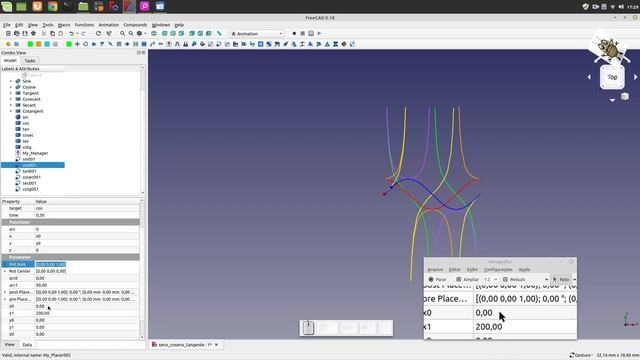Click the Copy toolbar icon
Image resolution: width=640 pixels, height=360 pixels.
point(52,33)
